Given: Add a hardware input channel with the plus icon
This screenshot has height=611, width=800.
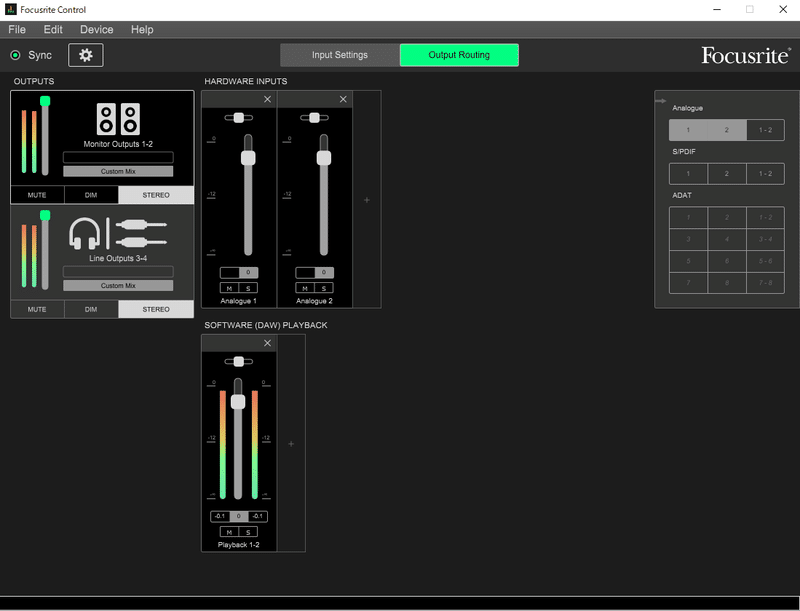Looking at the screenshot, I should (366, 198).
